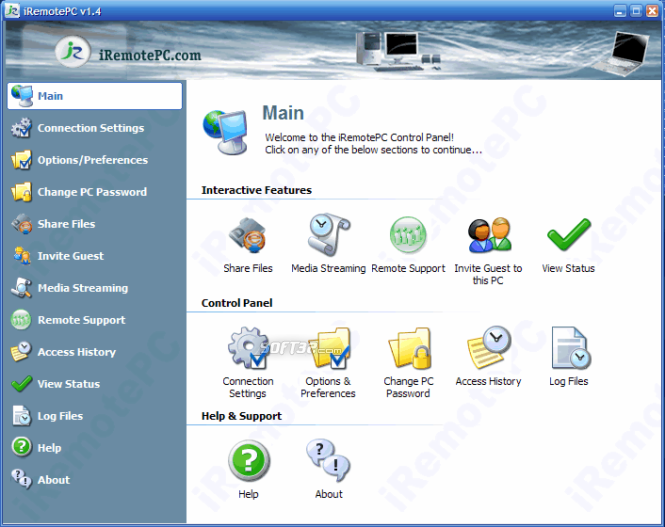665x527 pixels.
Task: Minimize the iRemotePC window
Action: coord(620,11)
